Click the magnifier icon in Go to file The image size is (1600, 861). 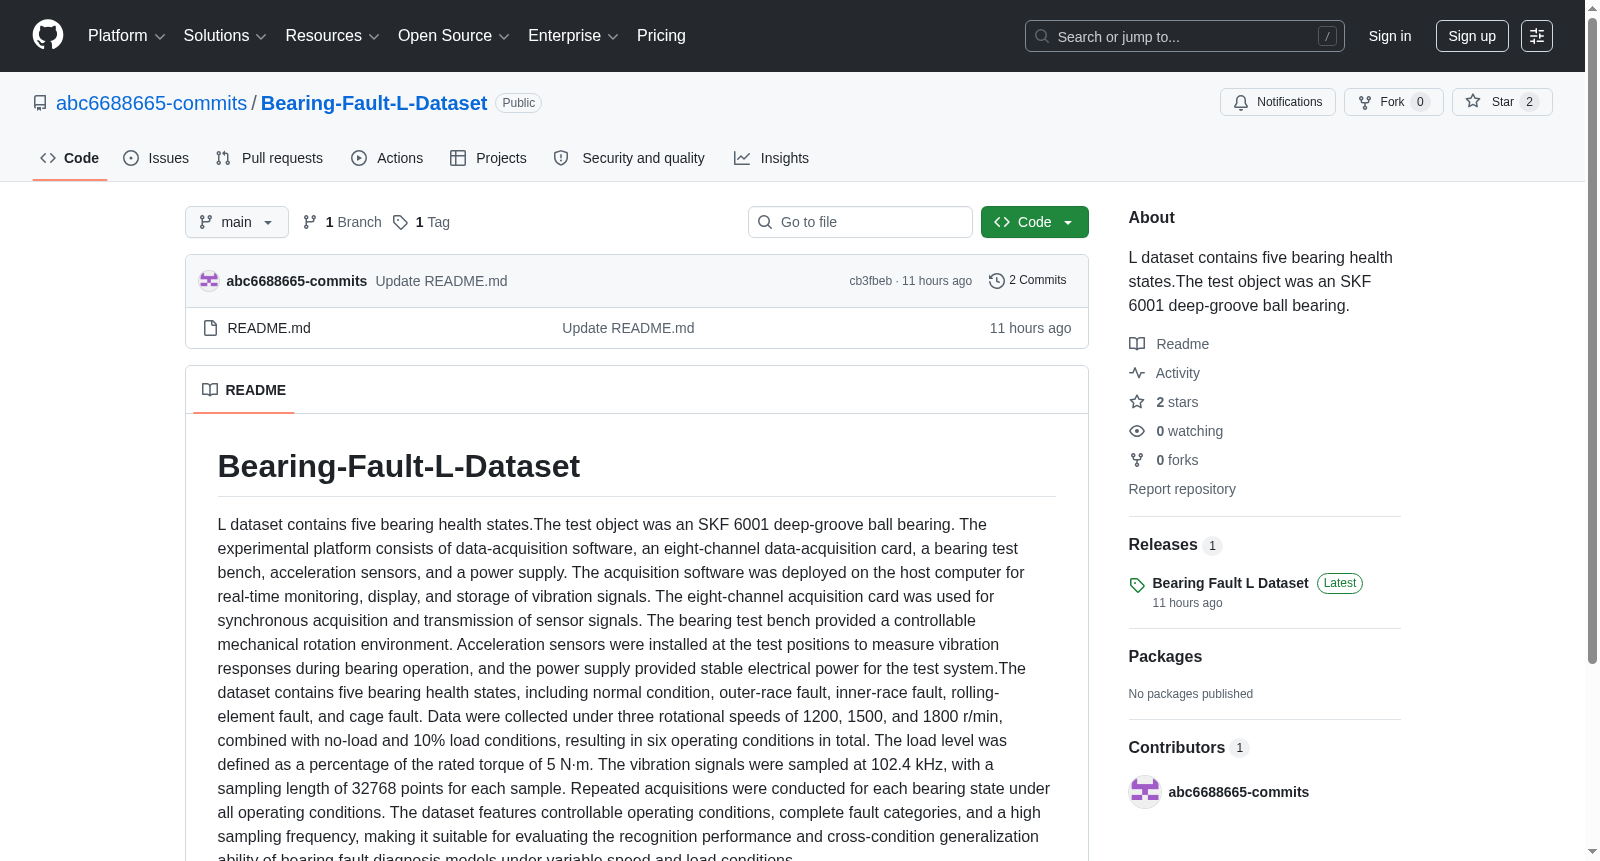(765, 222)
